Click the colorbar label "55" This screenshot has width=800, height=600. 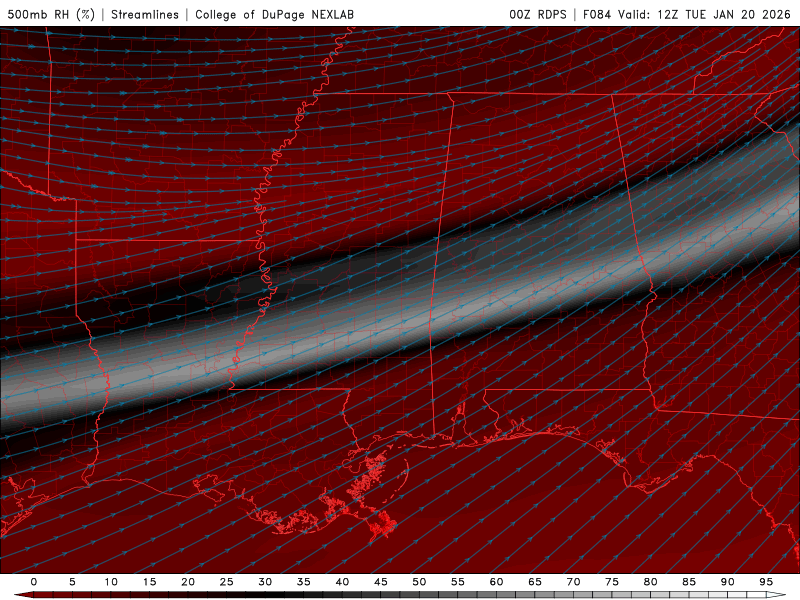point(458,582)
